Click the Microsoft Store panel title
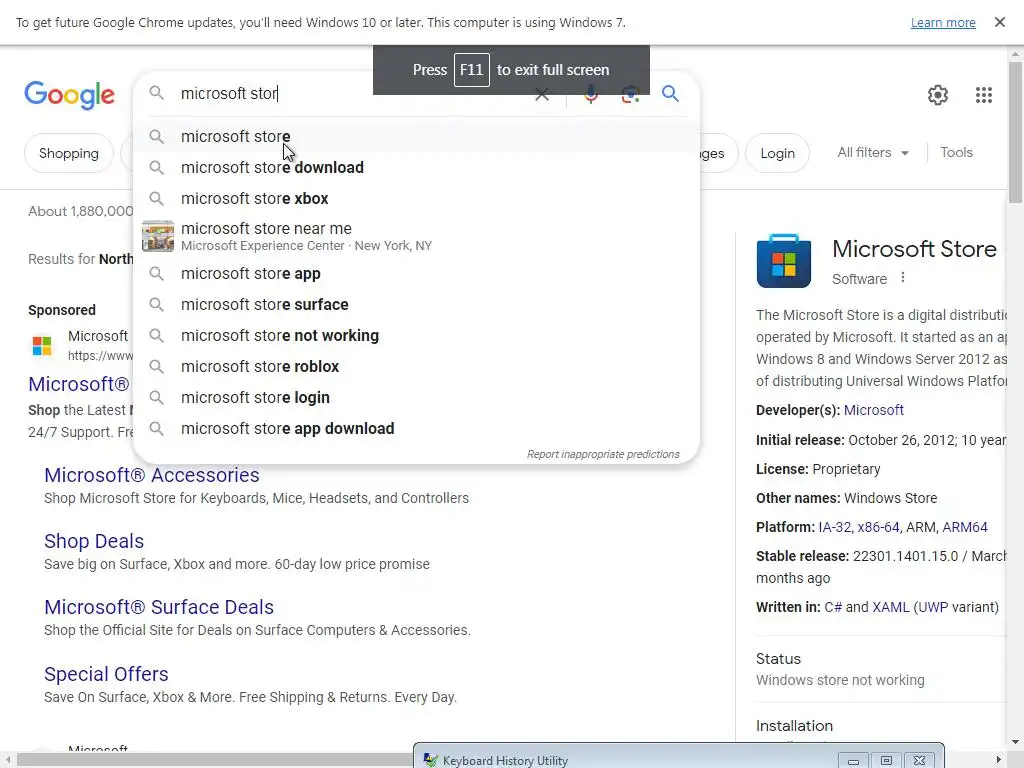Image resolution: width=1024 pixels, height=768 pixels. coord(914,249)
